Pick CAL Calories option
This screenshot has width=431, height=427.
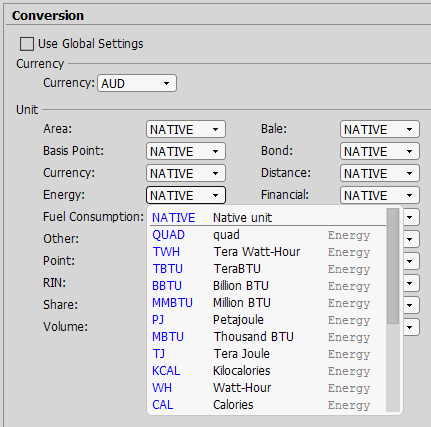[x=268, y=405]
